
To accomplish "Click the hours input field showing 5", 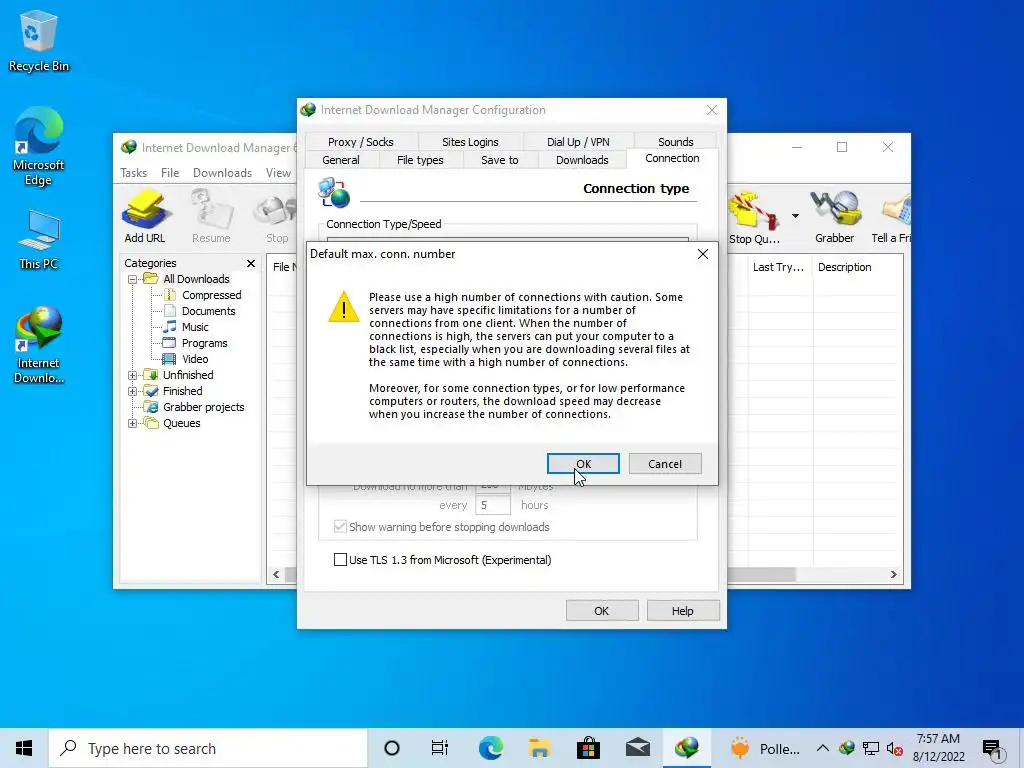I will [x=492, y=505].
